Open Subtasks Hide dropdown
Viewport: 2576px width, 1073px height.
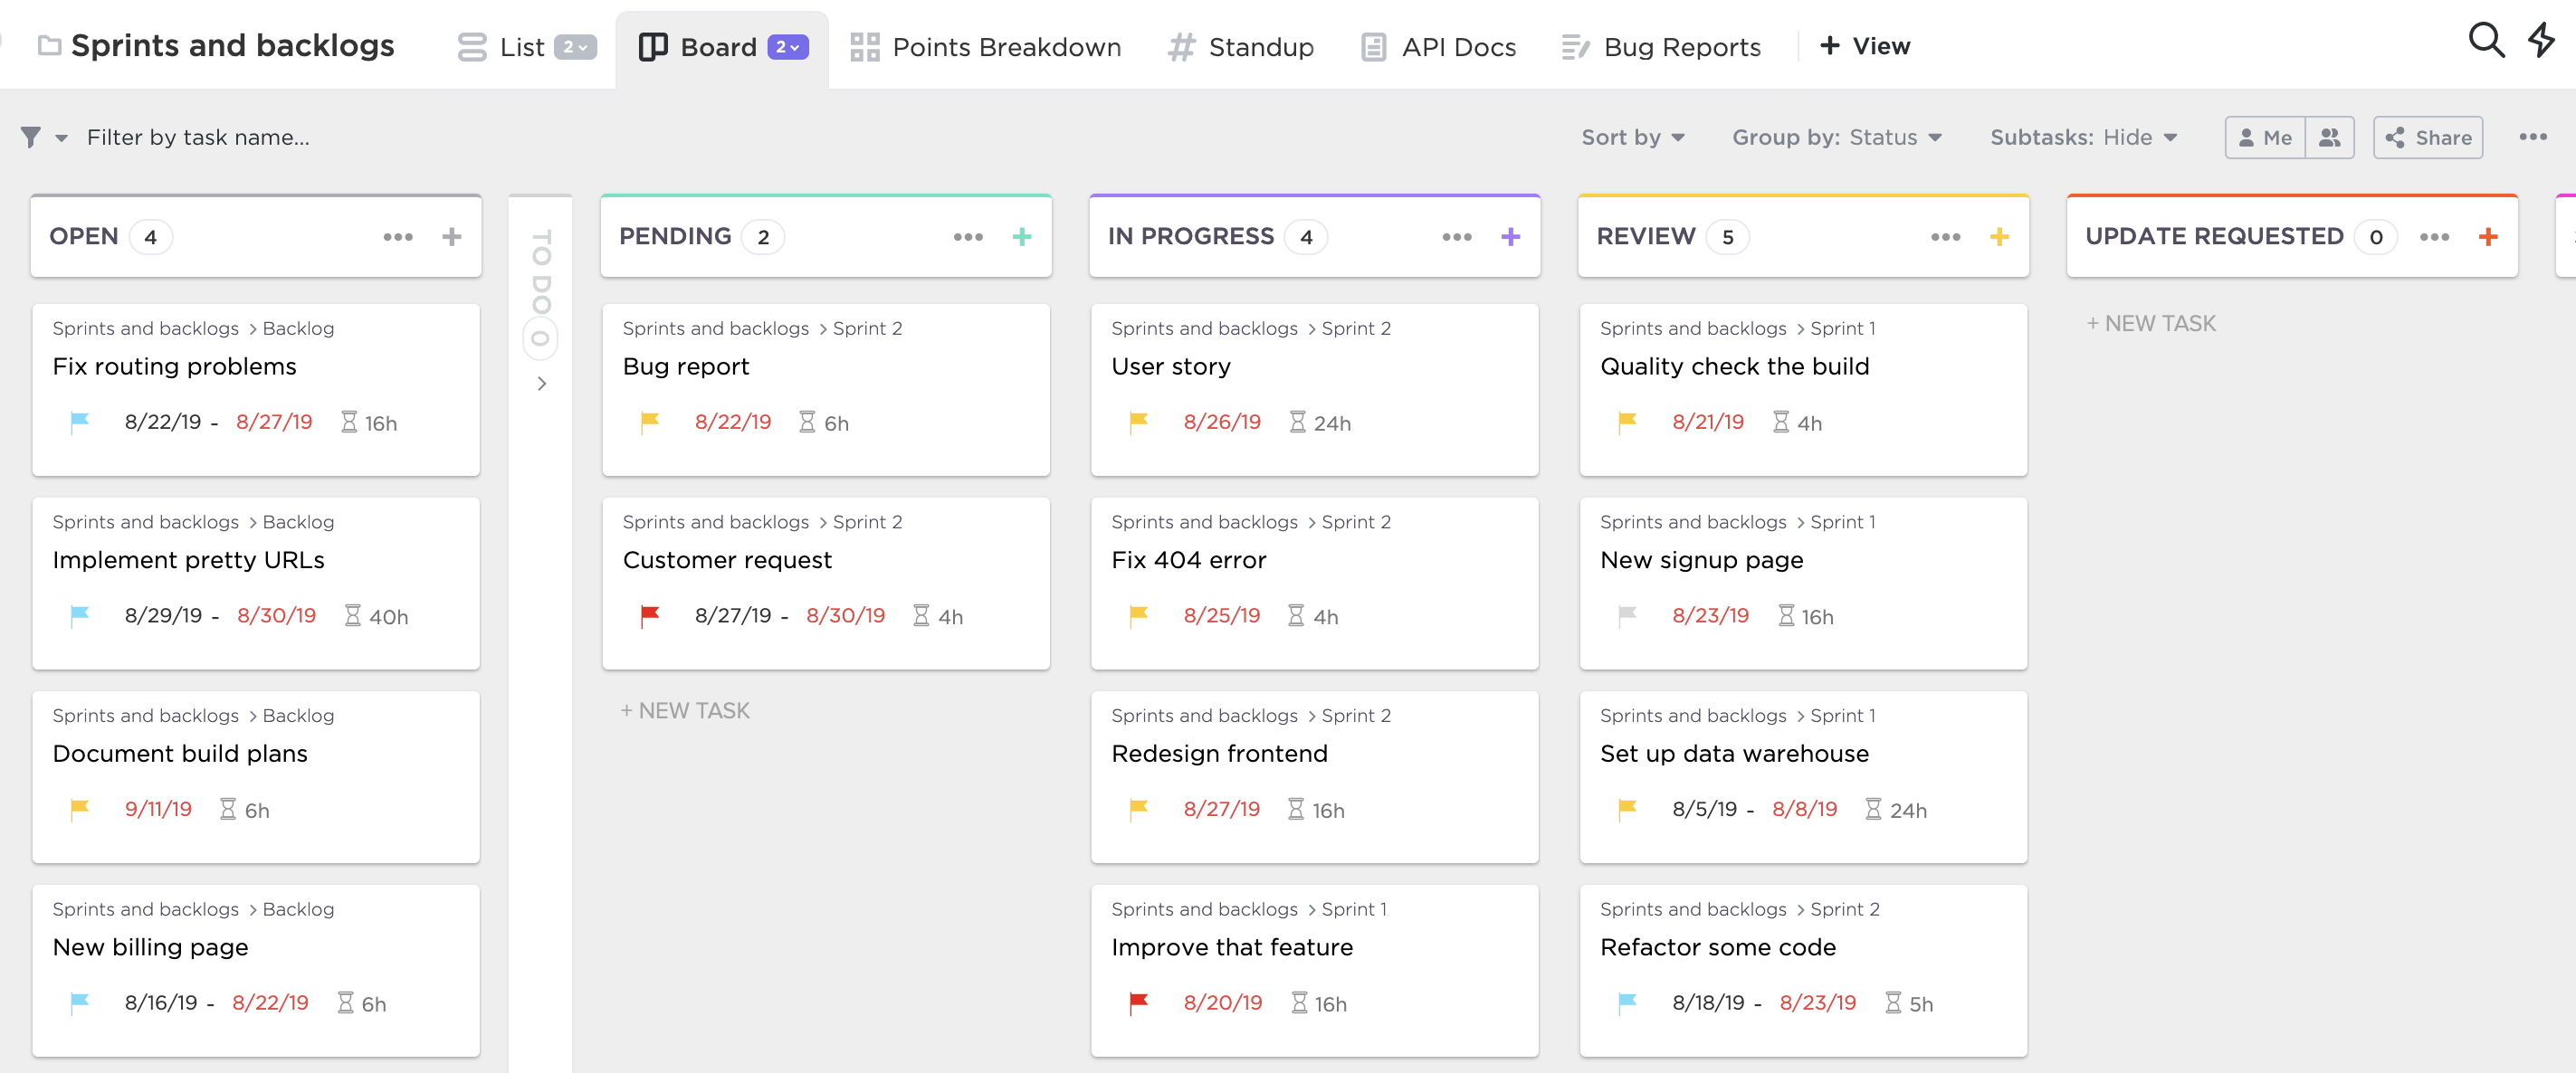2083,137
